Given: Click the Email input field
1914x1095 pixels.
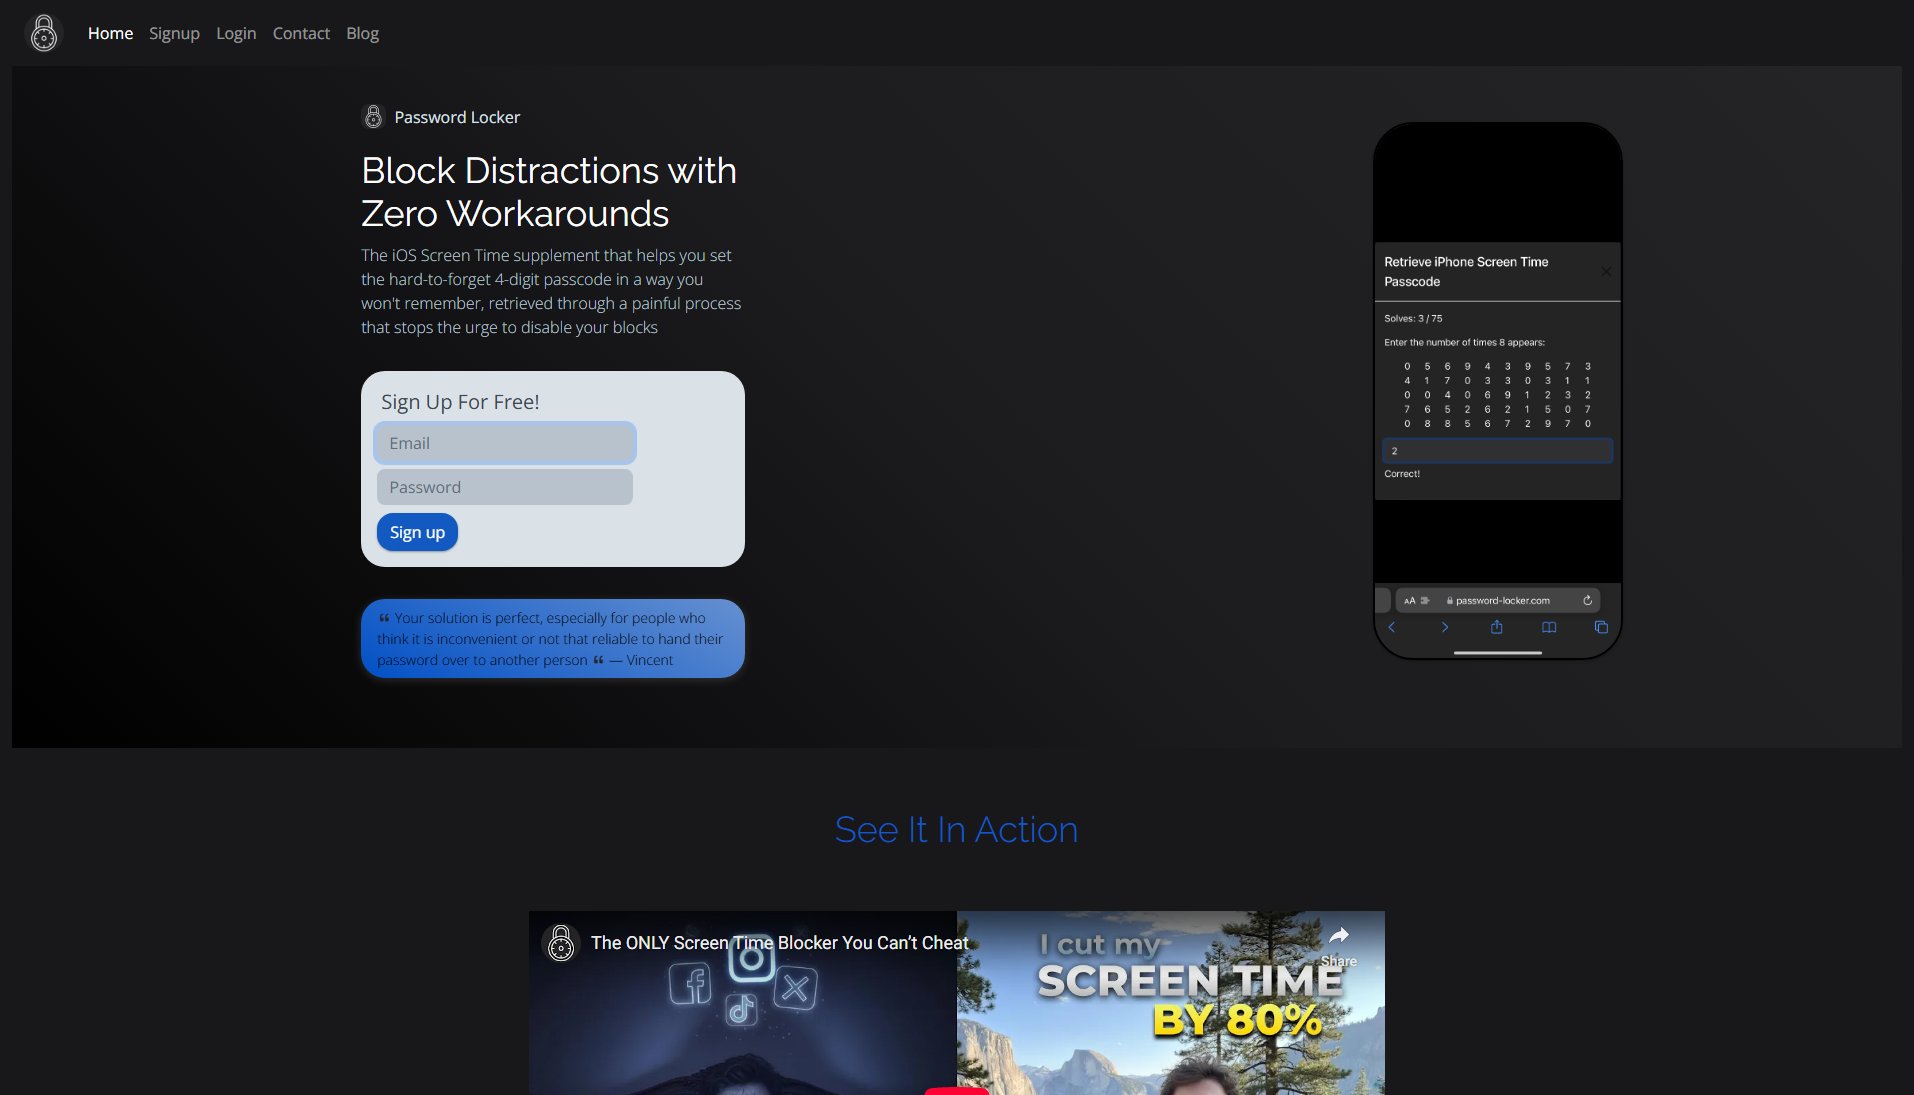Looking at the screenshot, I should pos(505,443).
